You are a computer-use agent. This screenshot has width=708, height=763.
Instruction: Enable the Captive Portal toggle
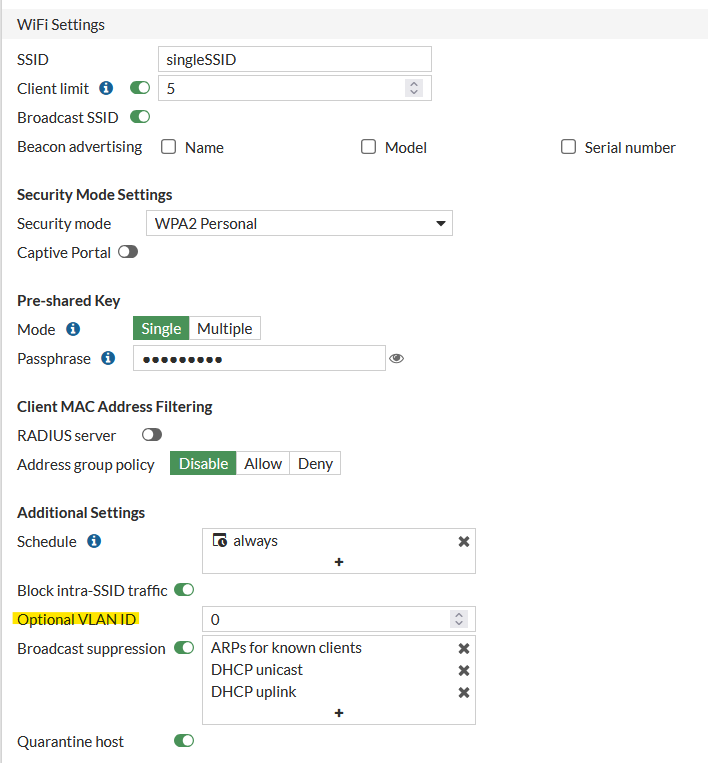128,252
